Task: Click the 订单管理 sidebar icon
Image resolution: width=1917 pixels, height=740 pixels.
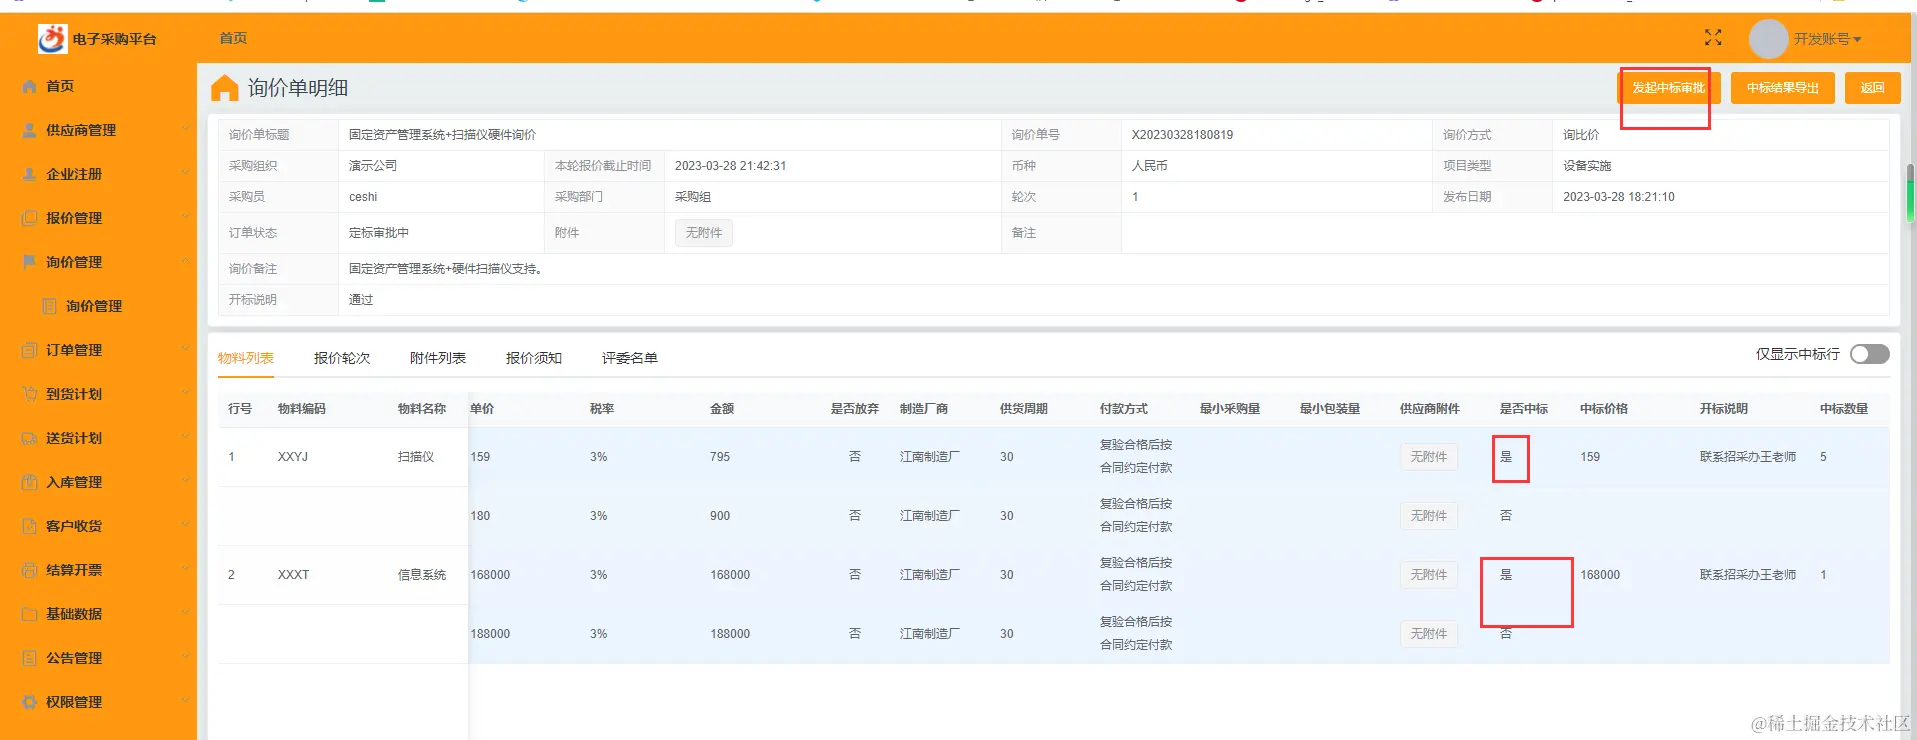Action: click(30, 350)
